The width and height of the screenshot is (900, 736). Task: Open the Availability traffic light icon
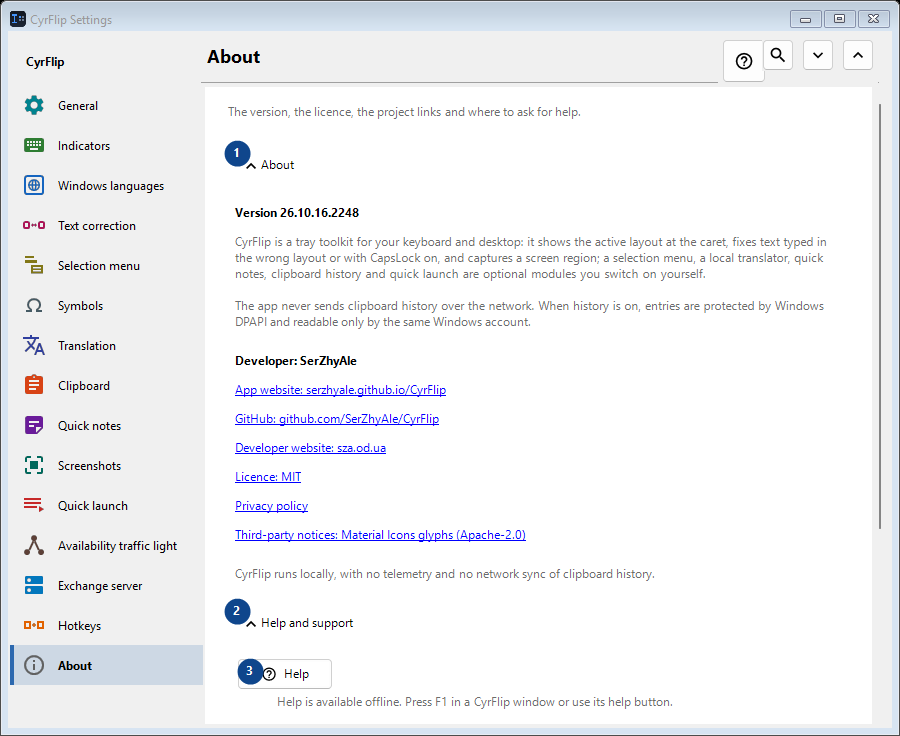34,545
